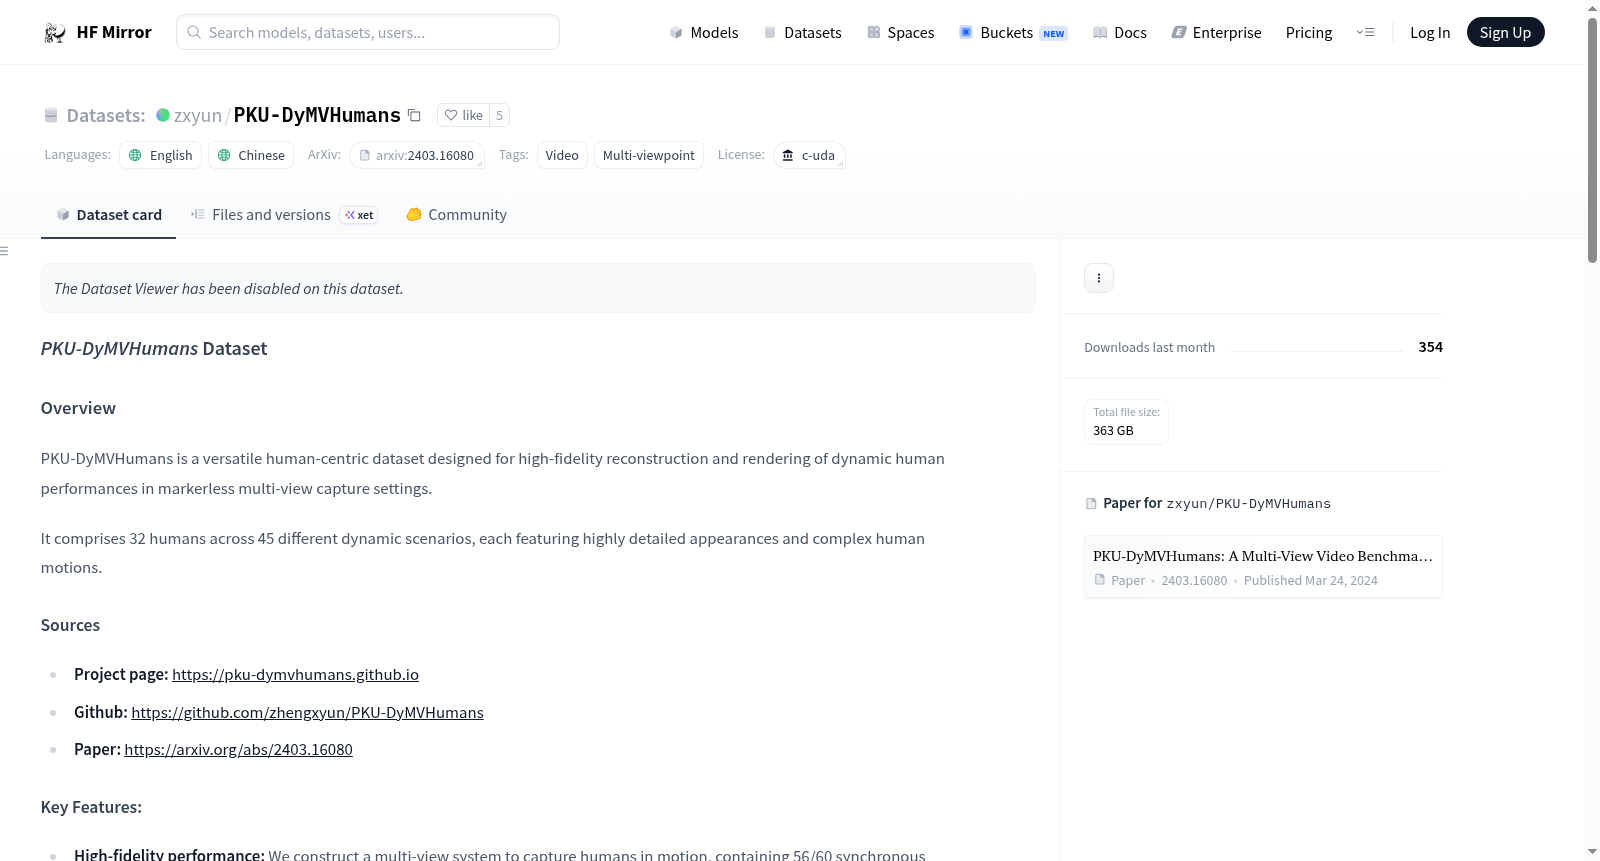Image resolution: width=1600 pixels, height=861 pixels.
Task: Click the Key Features heading
Action: [x=91, y=807]
